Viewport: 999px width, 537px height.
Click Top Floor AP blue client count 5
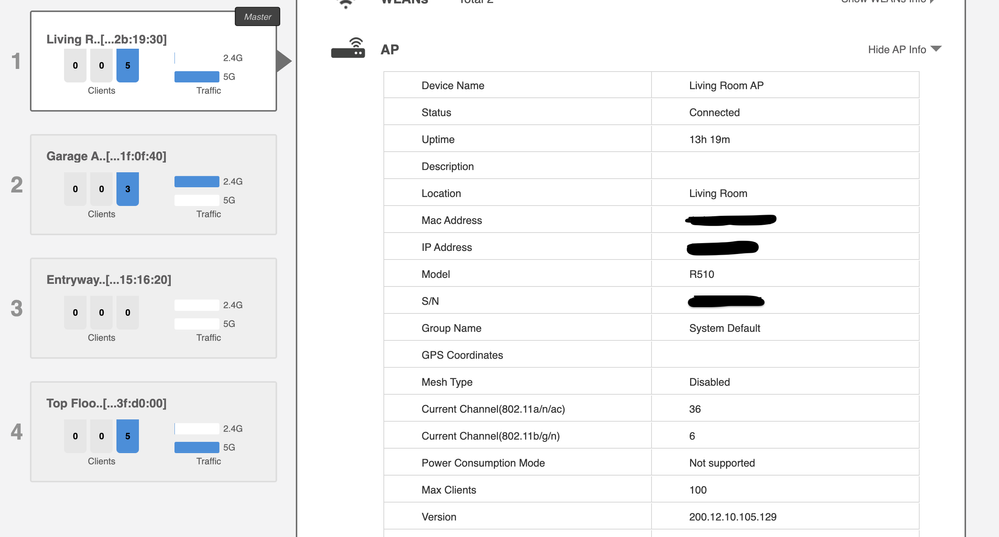click(x=127, y=436)
